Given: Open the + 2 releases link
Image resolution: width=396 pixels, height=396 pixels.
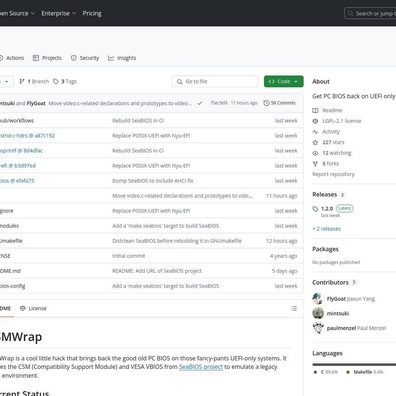Looking at the screenshot, I should 326,229.
